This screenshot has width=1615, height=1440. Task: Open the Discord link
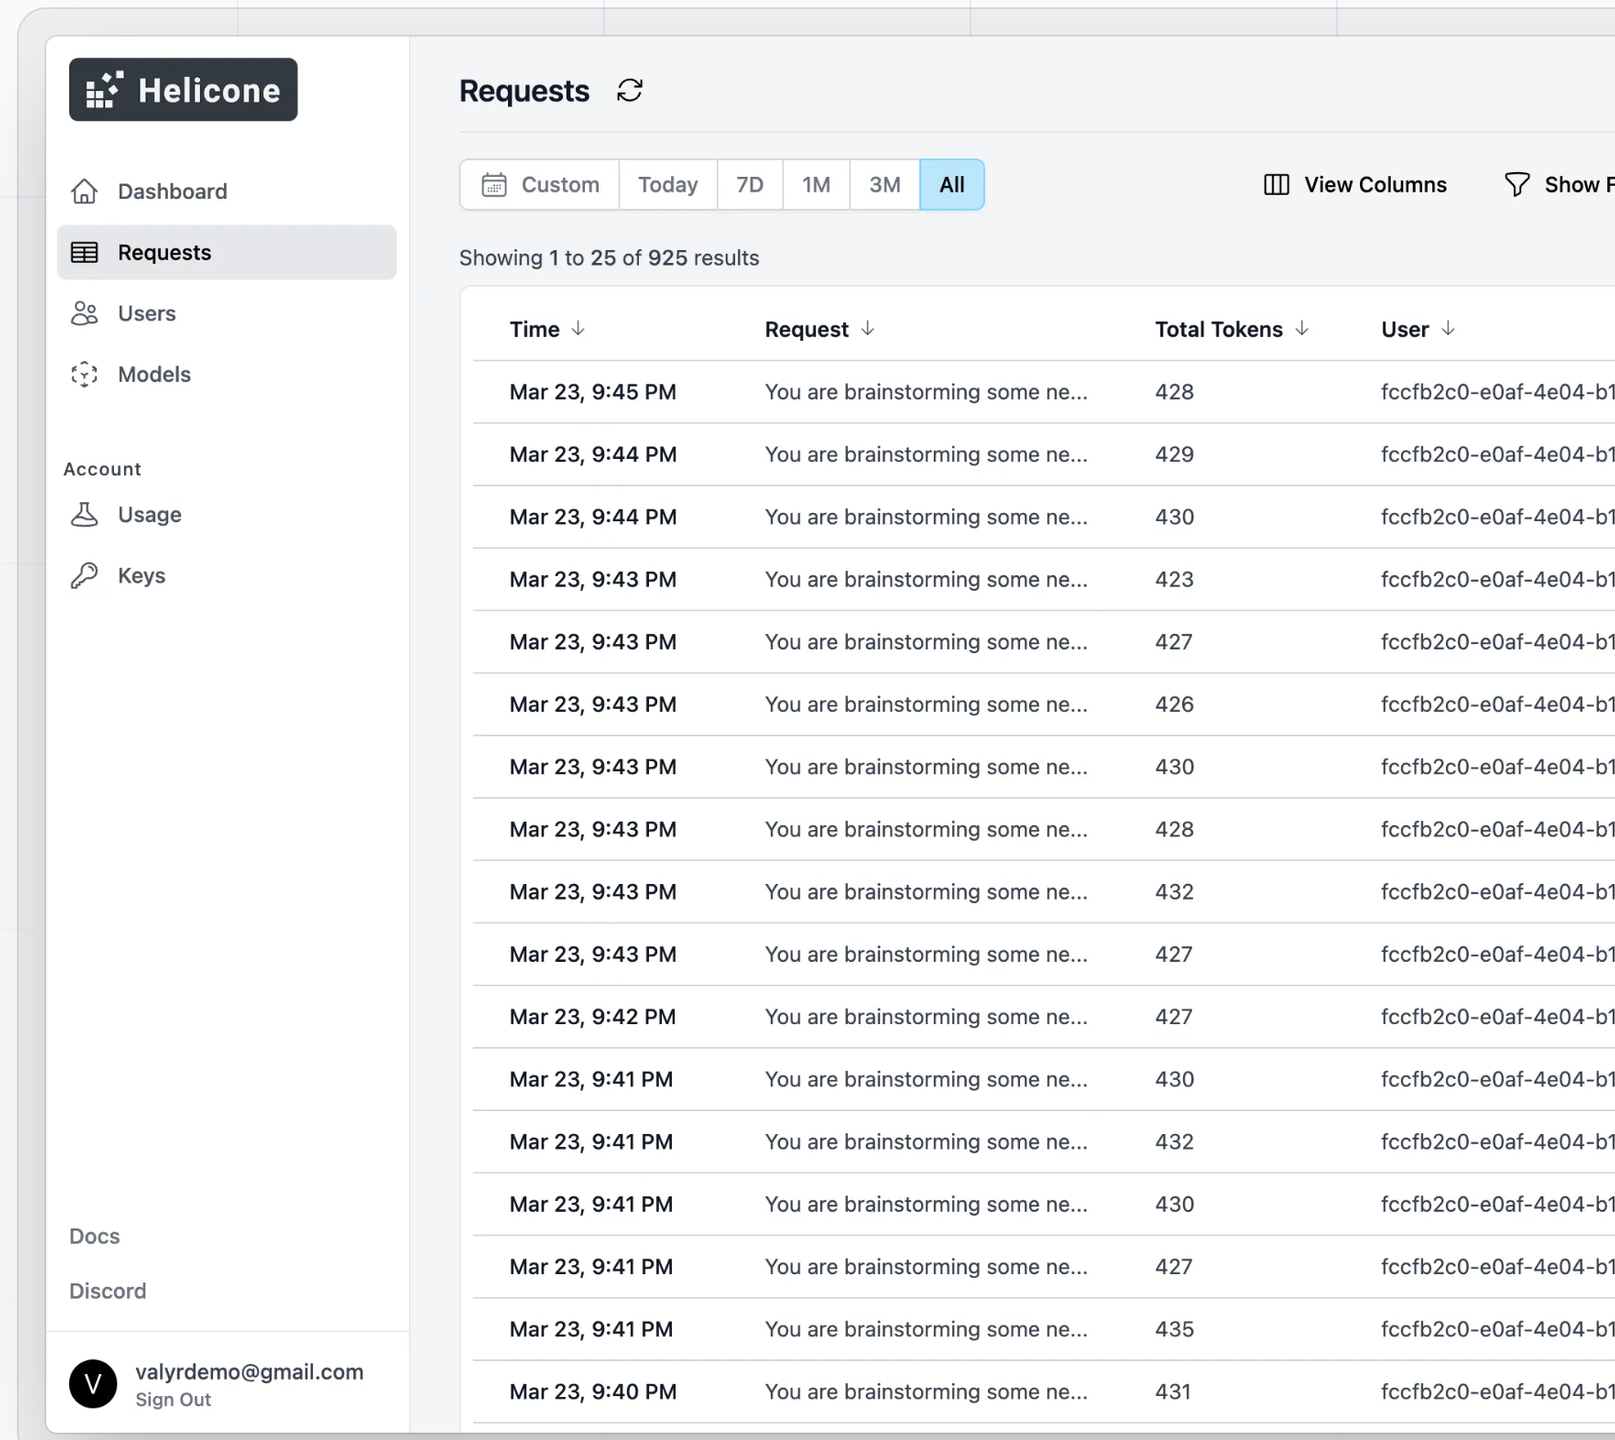point(108,1291)
